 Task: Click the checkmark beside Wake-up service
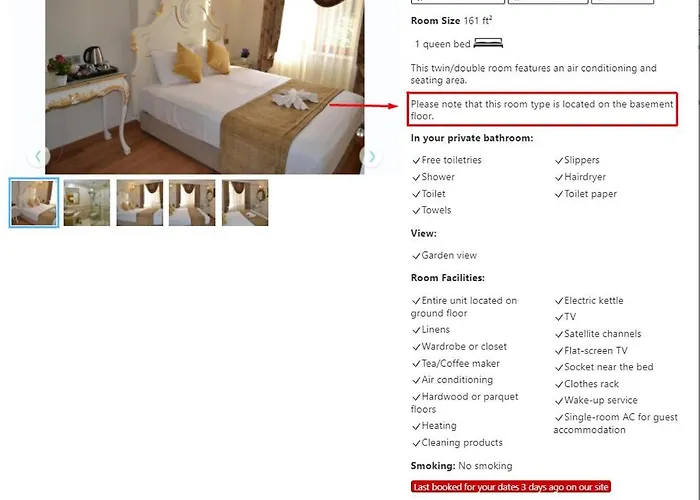coord(558,401)
